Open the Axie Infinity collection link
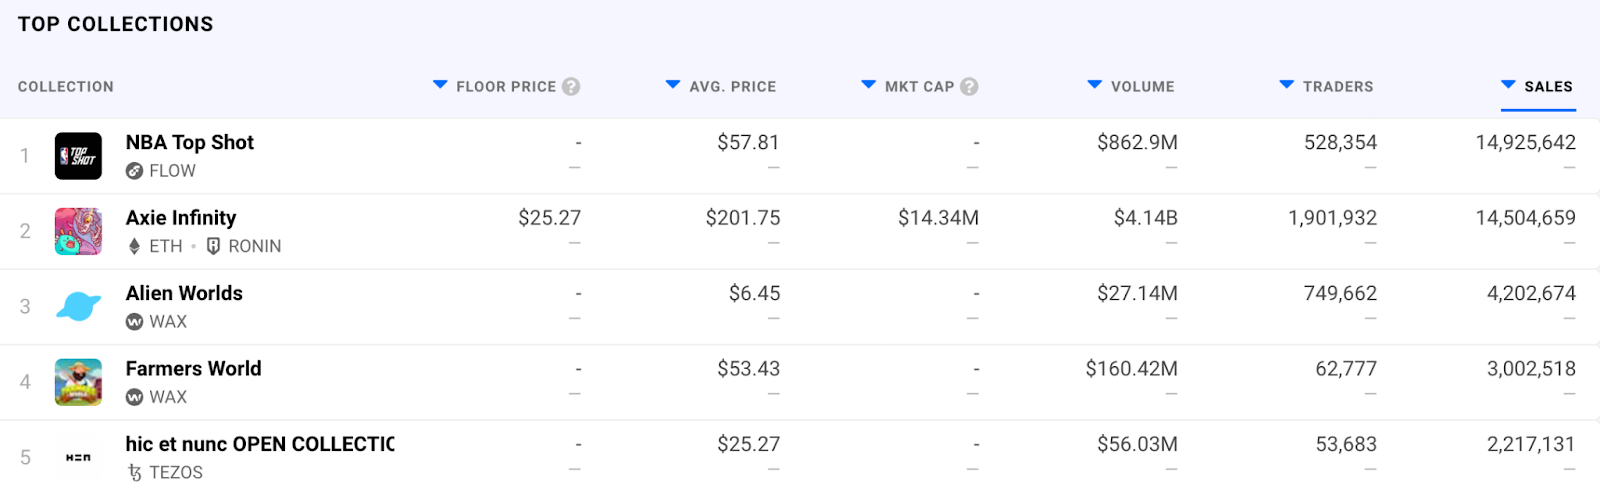Image resolution: width=1600 pixels, height=488 pixels. point(181,218)
